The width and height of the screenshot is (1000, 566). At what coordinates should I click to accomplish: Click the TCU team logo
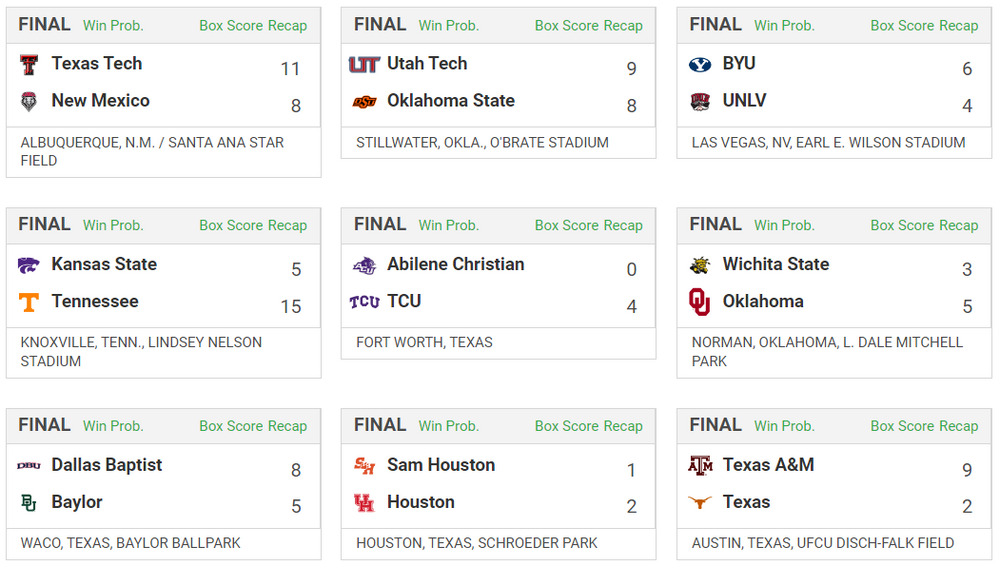(364, 302)
